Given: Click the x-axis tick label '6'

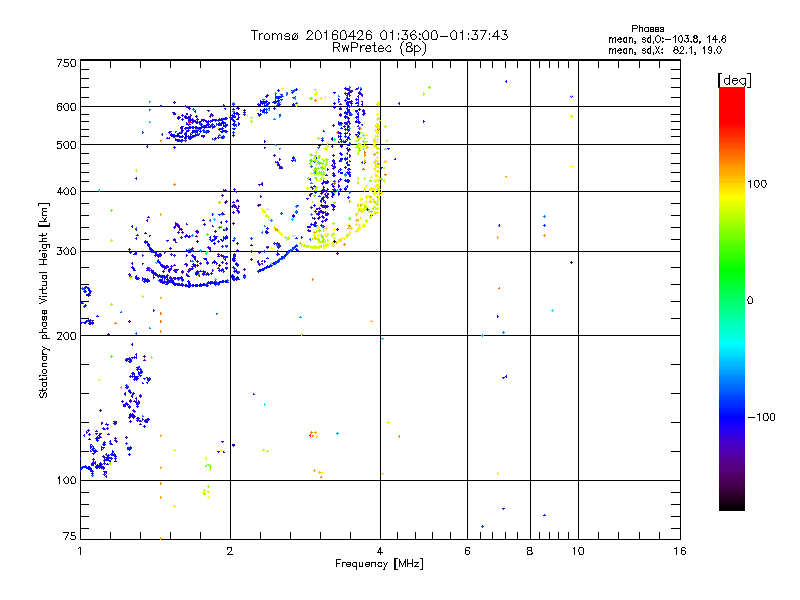Looking at the screenshot, I should coord(467,551).
